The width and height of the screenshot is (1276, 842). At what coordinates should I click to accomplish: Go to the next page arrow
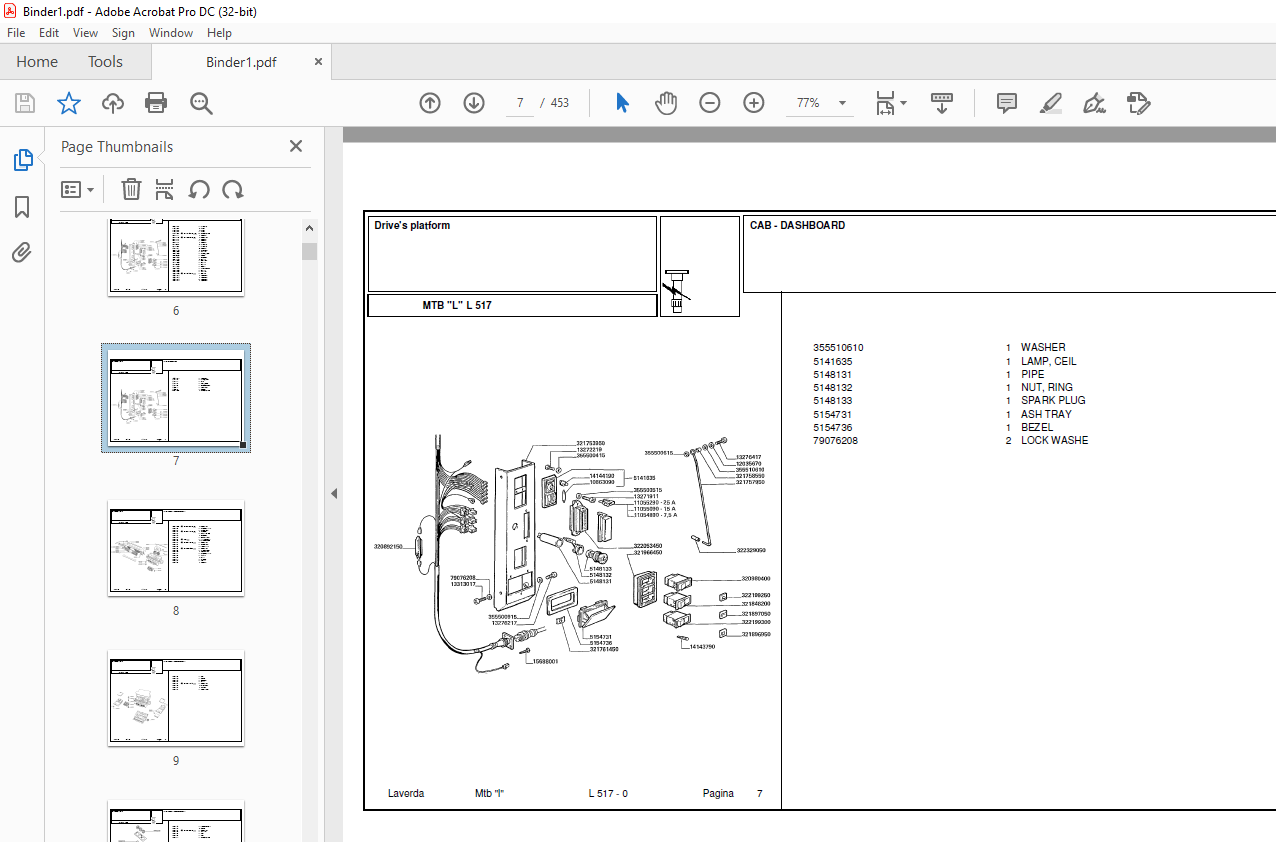click(x=474, y=103)
